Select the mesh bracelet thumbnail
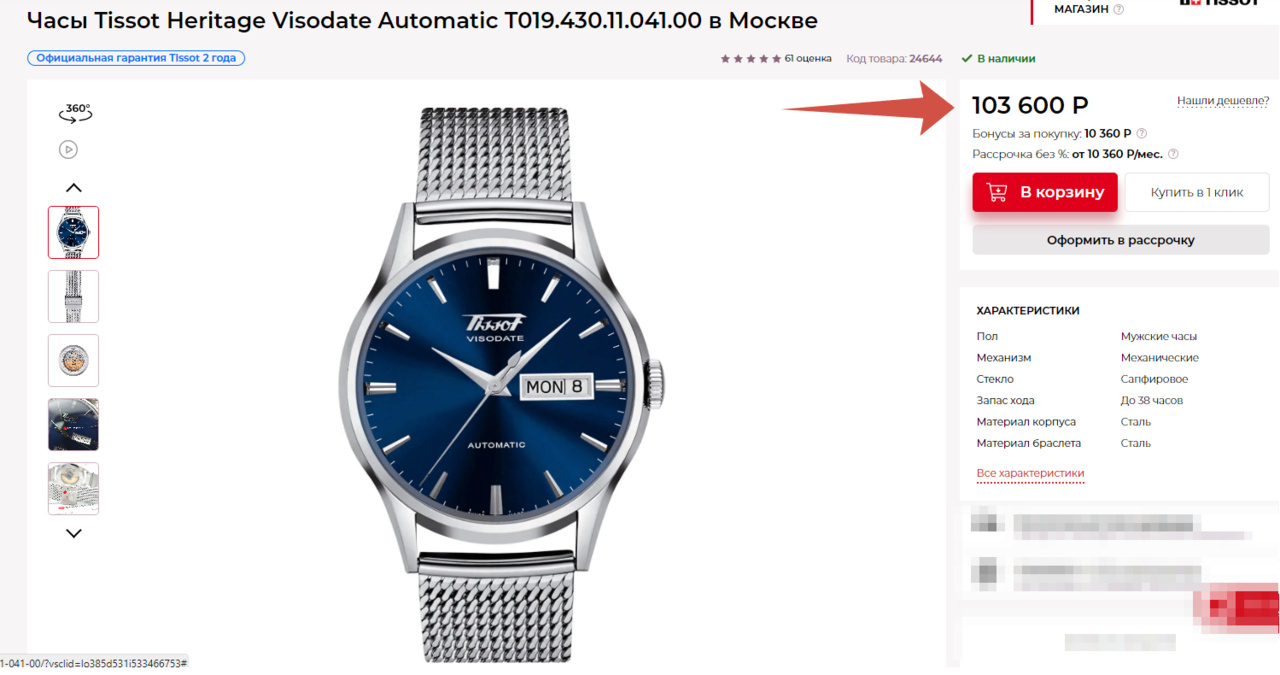This screenshot has width=1280, height=675. pyautogui.click(x=73, y=296)
